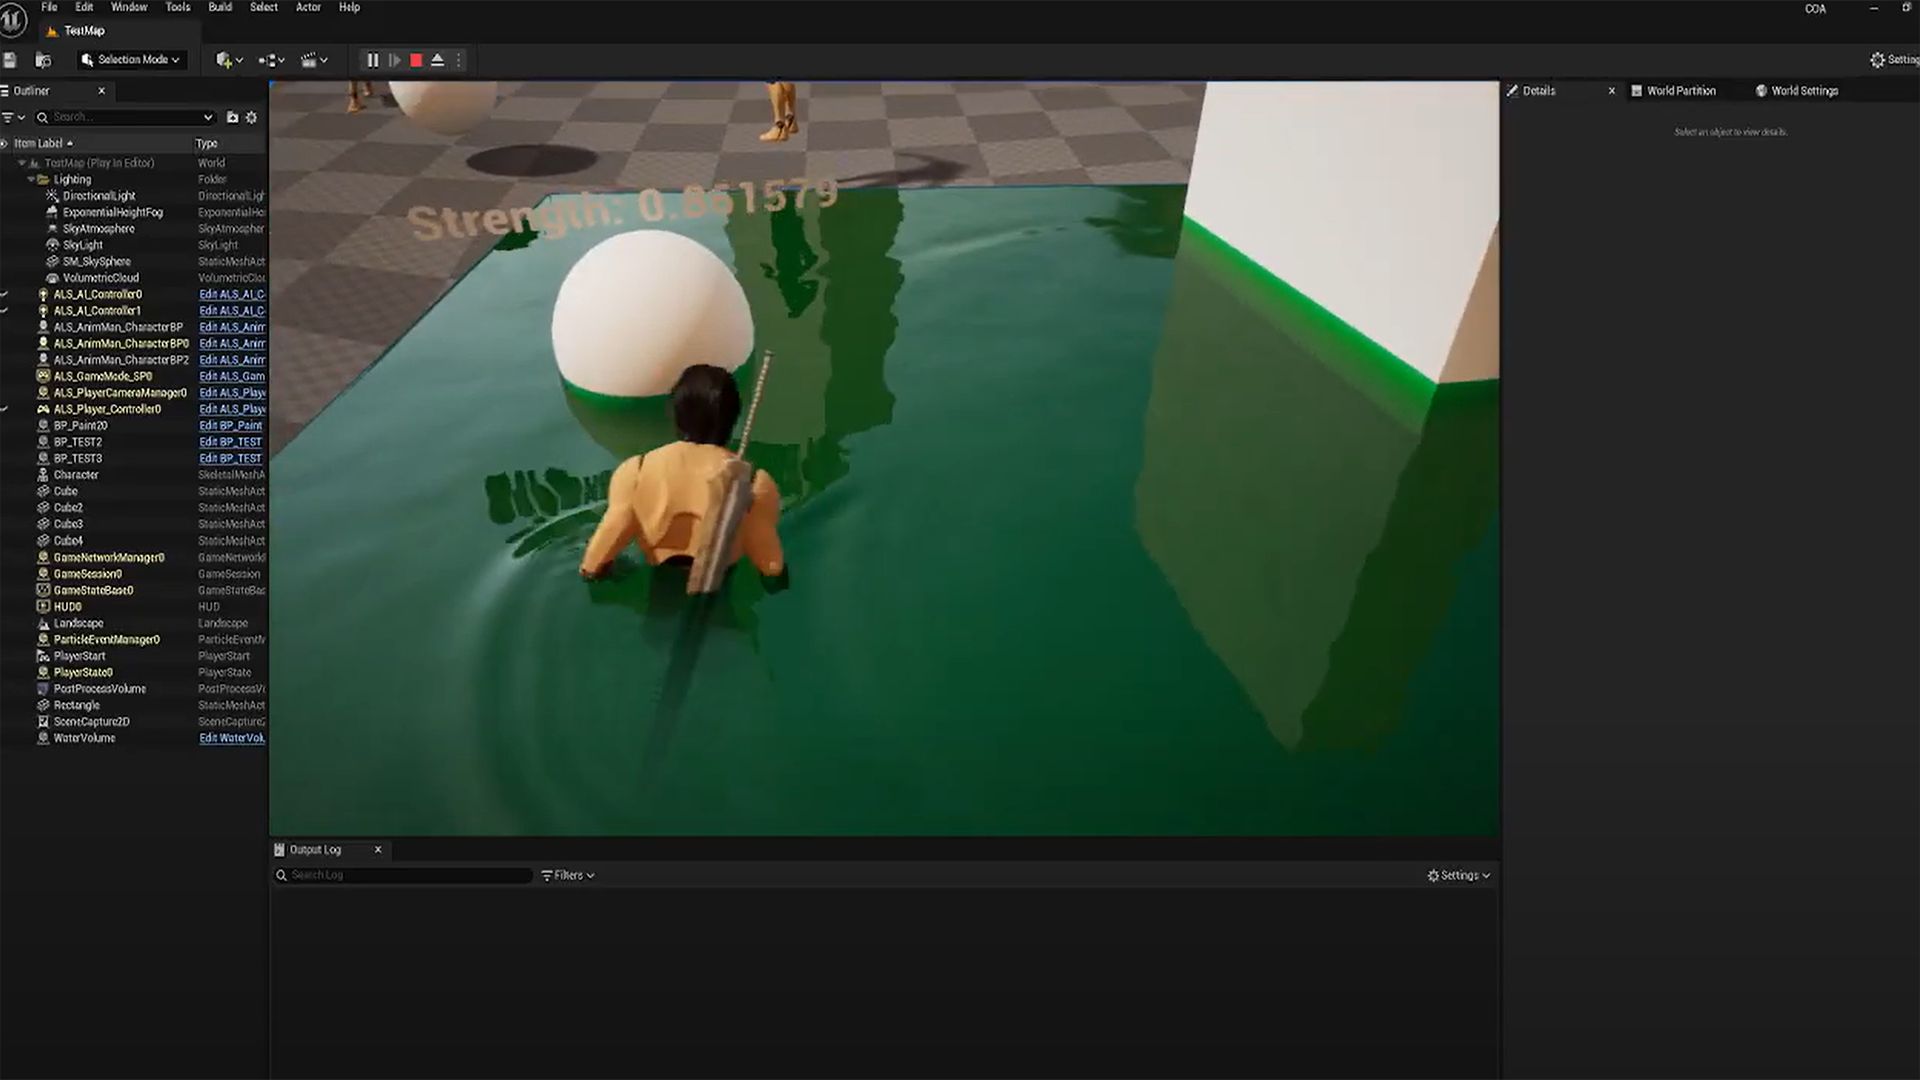1920x1080 pixels.
Task: Open the Selection Mode dropdown
Action: click(131, 60)
